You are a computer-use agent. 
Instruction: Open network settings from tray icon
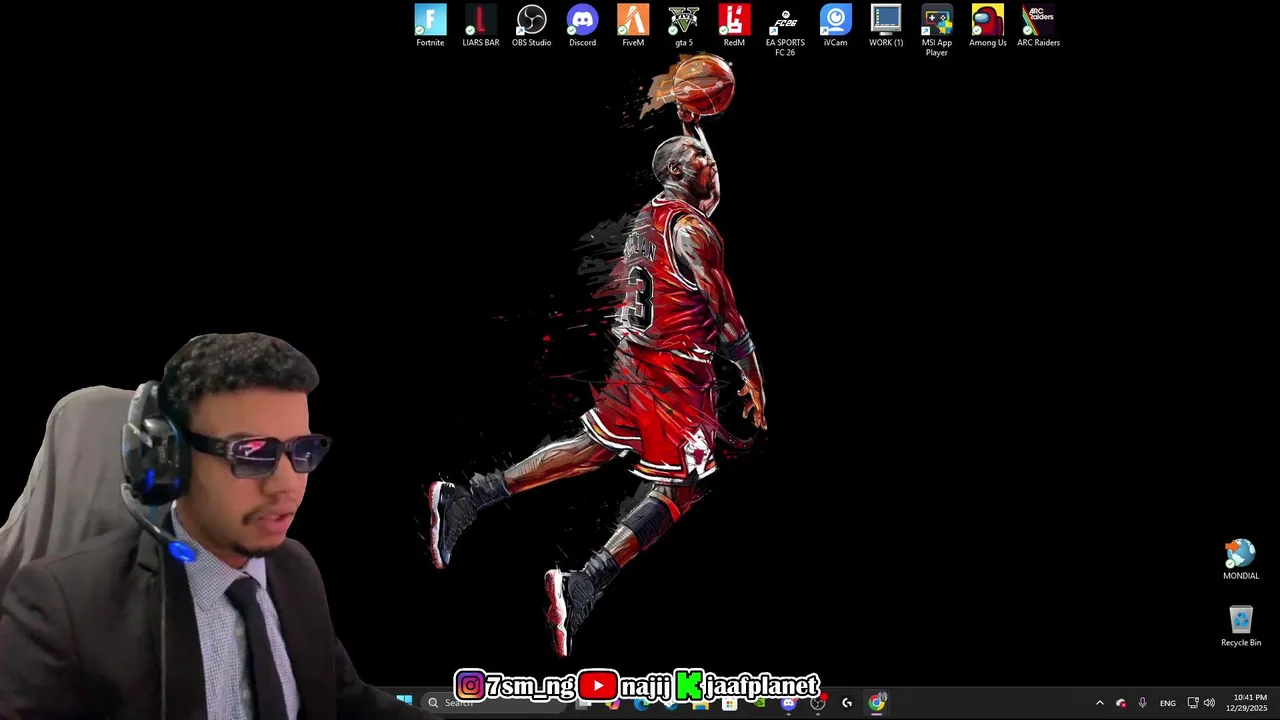point(1193,703)
